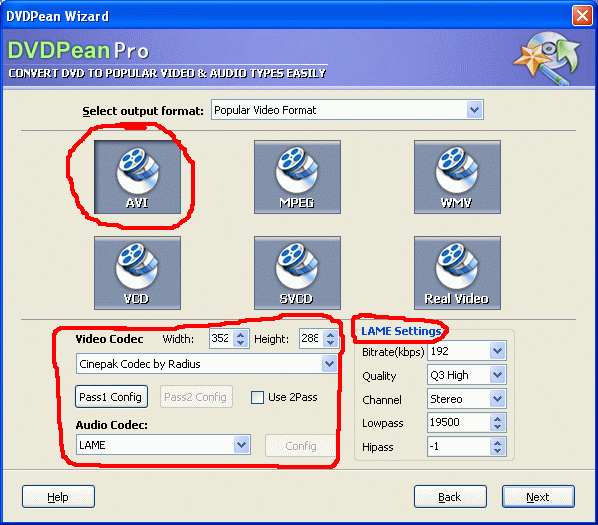This screenshot has height=525, width=598.
Task: Open the Select output format dropdown
Action: pyautogui.click(x=474, y=110)
